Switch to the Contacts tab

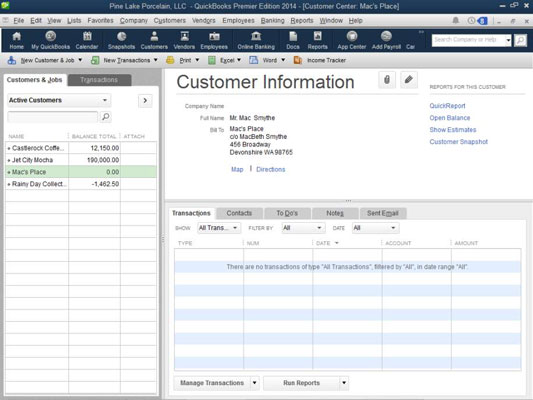(239, 213)
